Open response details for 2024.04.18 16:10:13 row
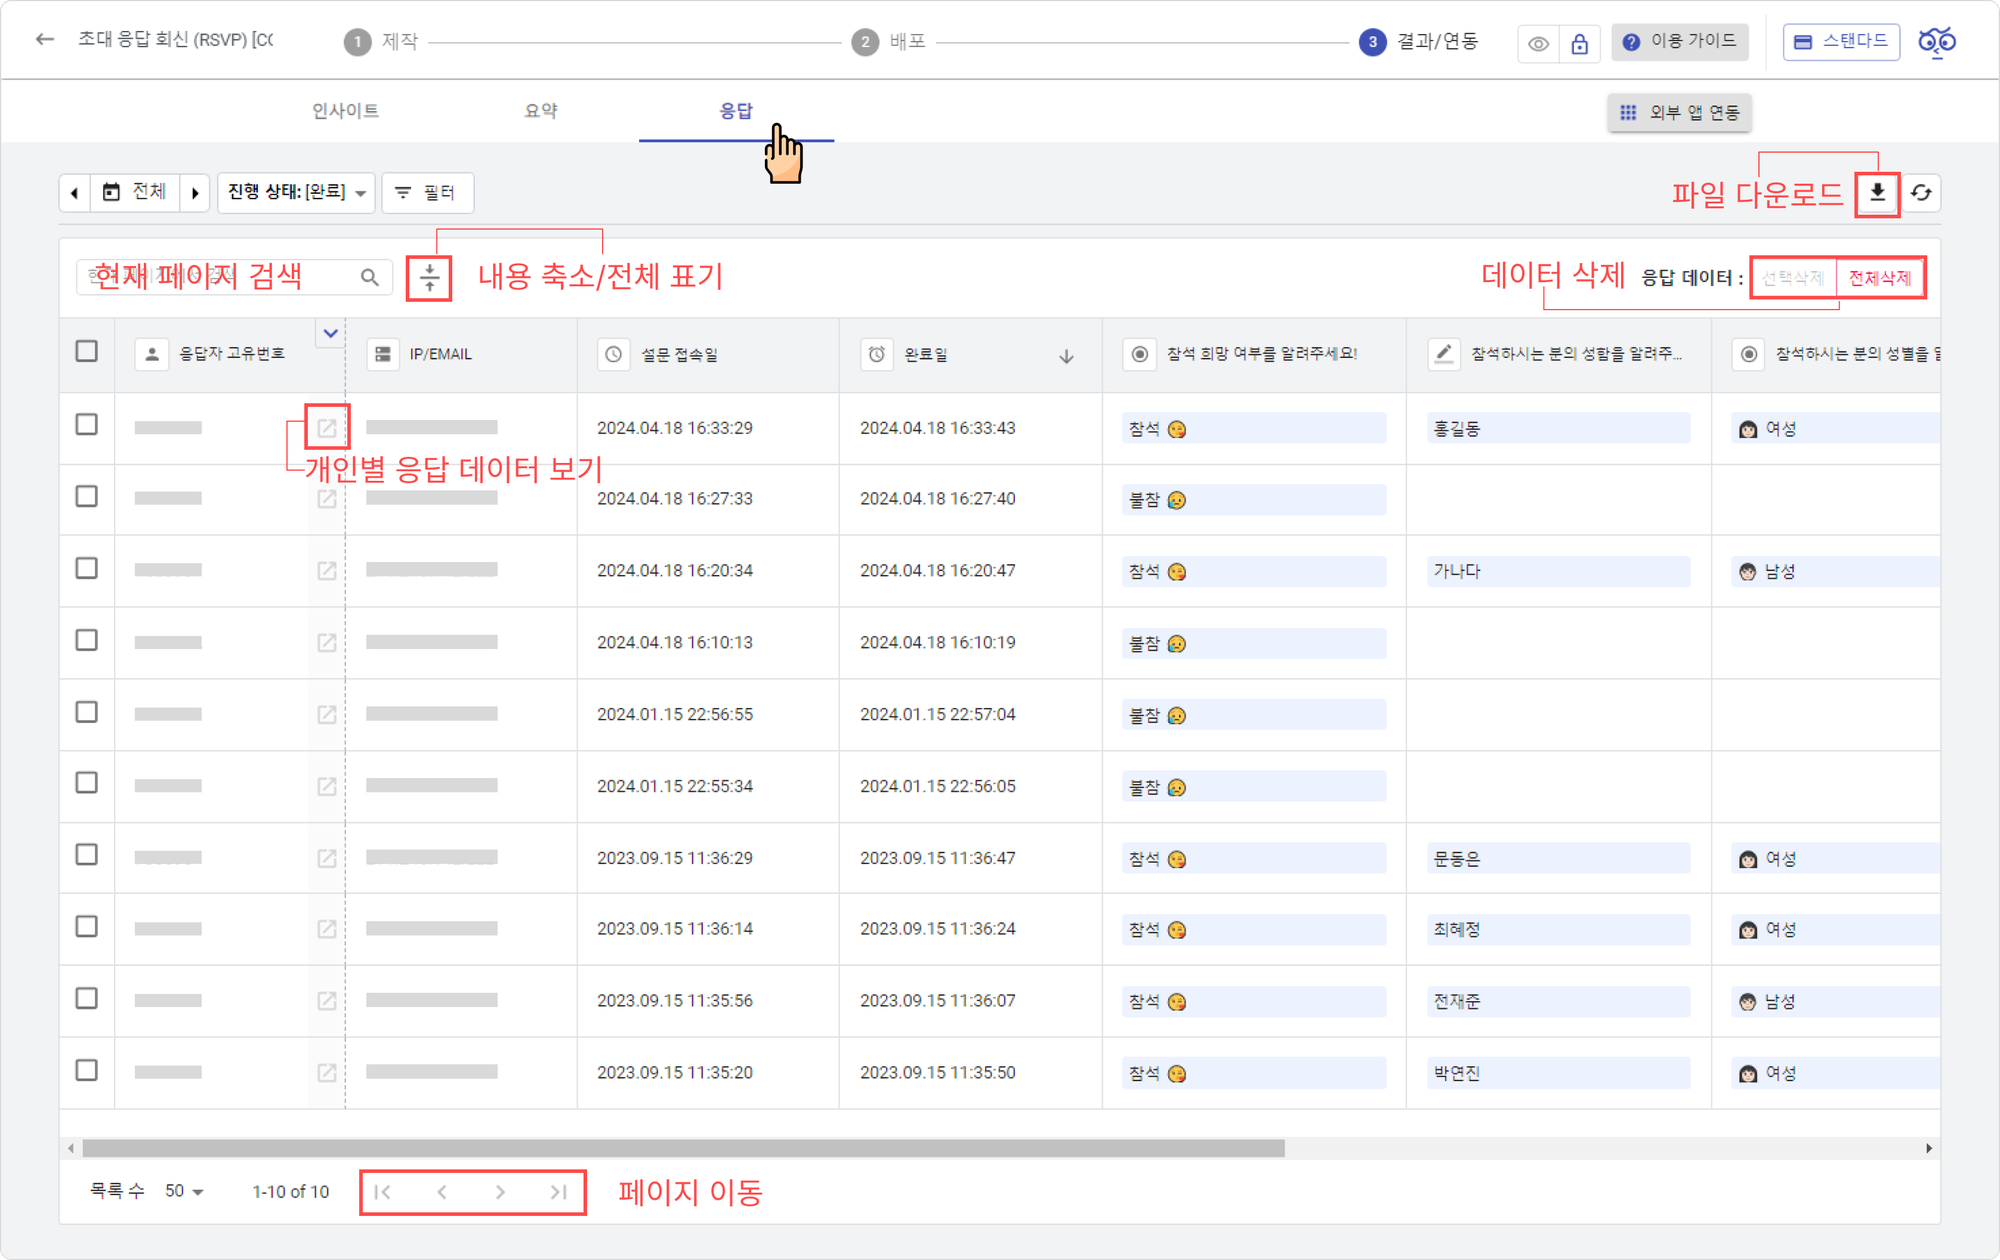The image size is (2000, 1260). (x=327, y=642)
